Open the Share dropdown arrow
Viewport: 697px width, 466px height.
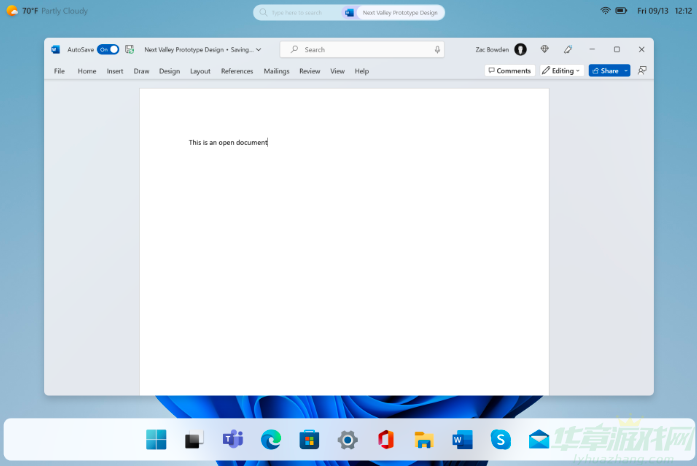pyautogui.click(x=626, y=71)
